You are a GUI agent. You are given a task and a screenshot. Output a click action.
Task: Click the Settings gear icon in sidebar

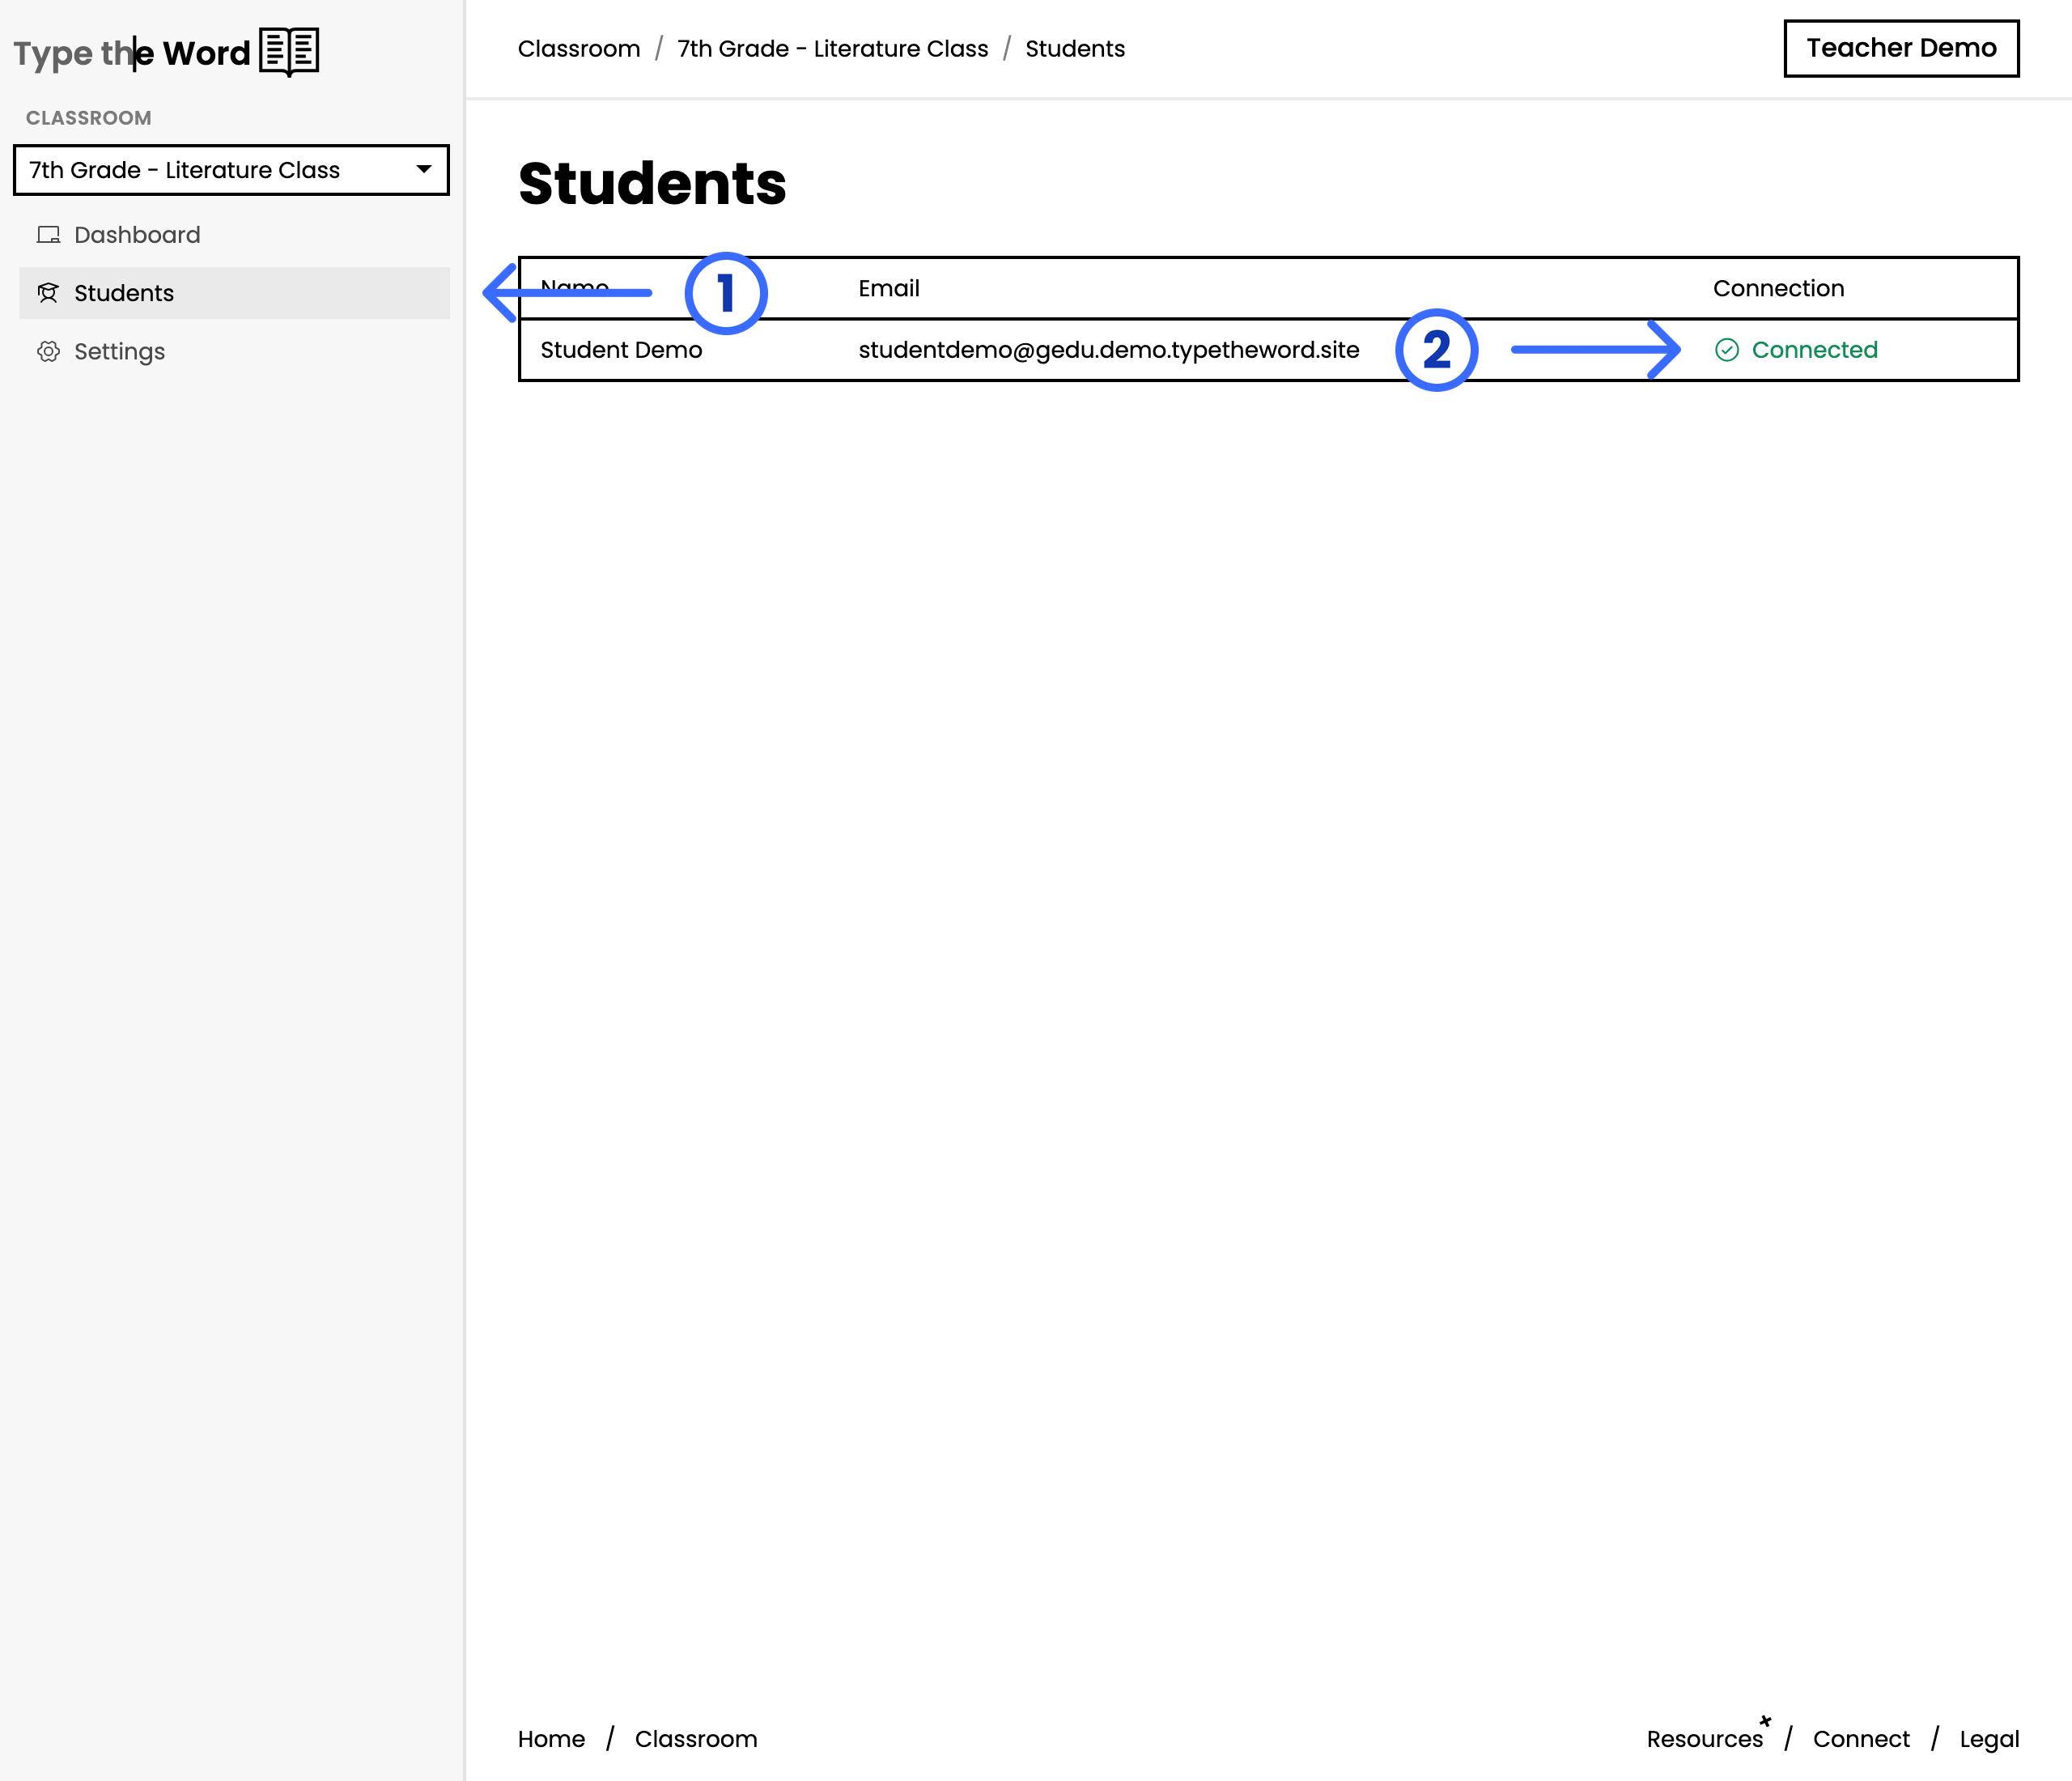[x=48, y=351]
